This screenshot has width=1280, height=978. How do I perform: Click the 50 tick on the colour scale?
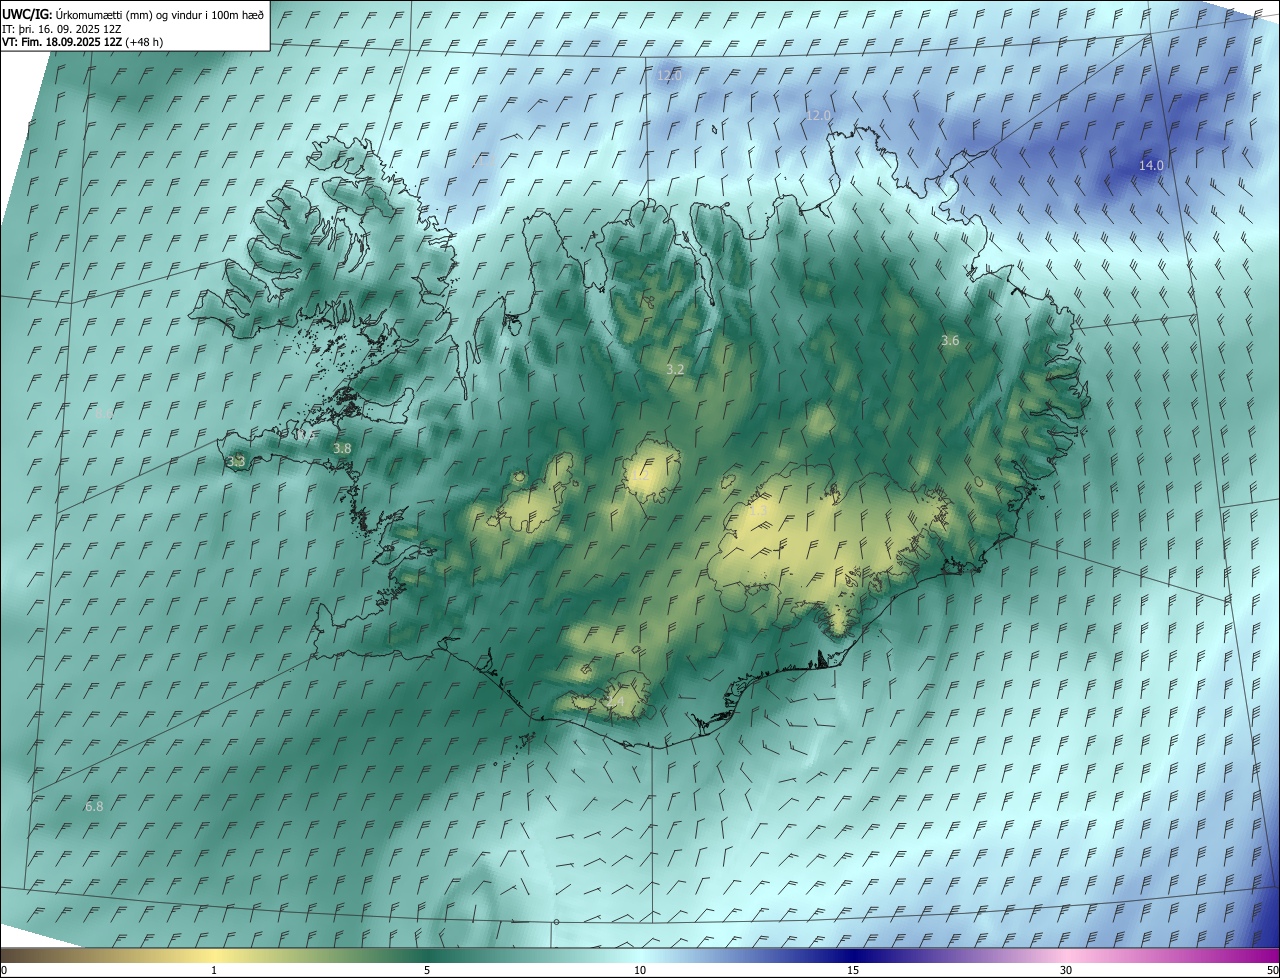[x=1272, y=970]
